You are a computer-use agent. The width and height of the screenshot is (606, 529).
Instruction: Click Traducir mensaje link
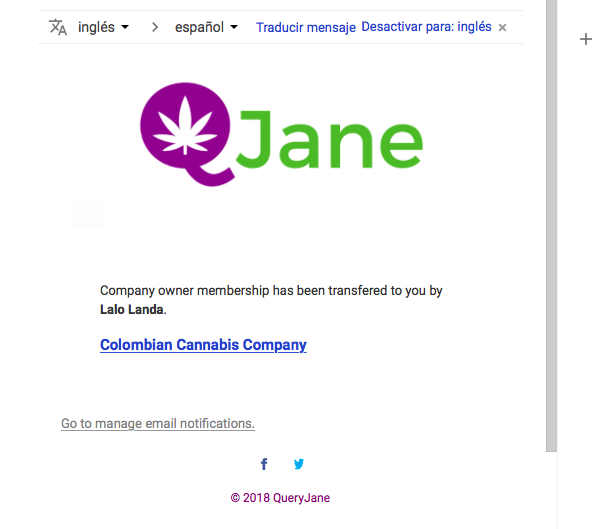pyautogui.click(x=306, y=27)
